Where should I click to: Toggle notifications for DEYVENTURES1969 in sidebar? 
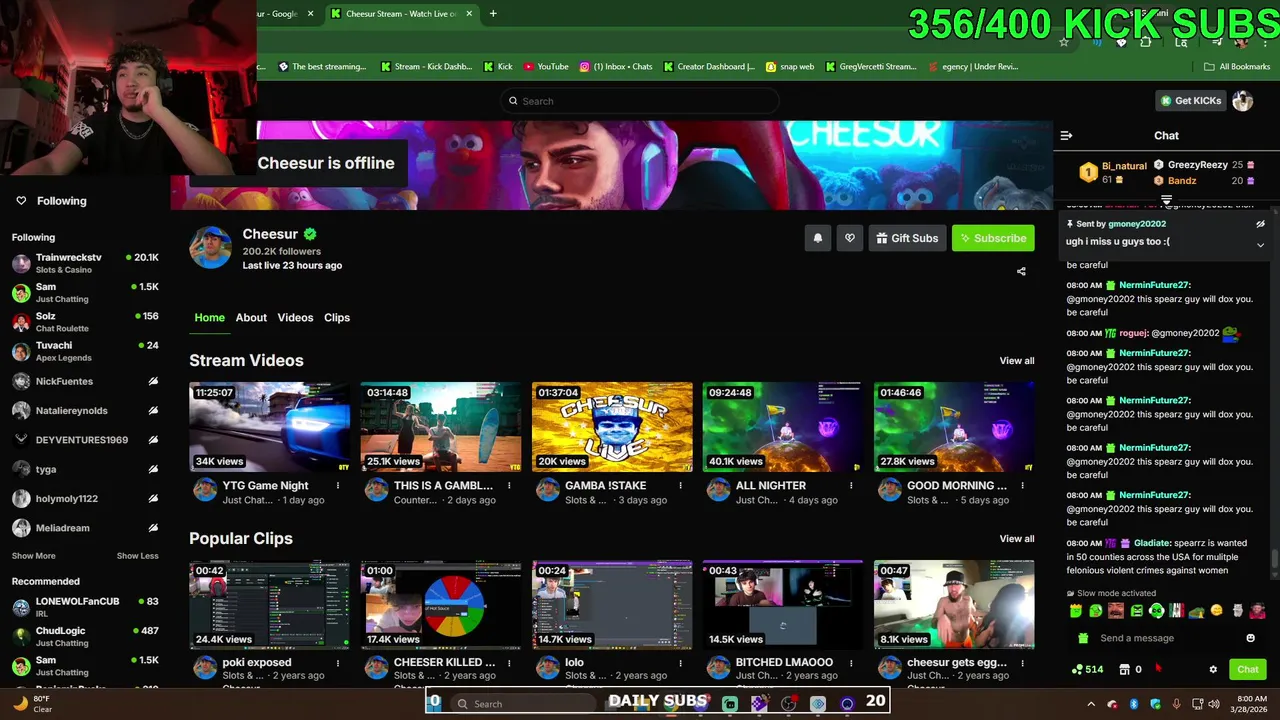pos(153,440)
